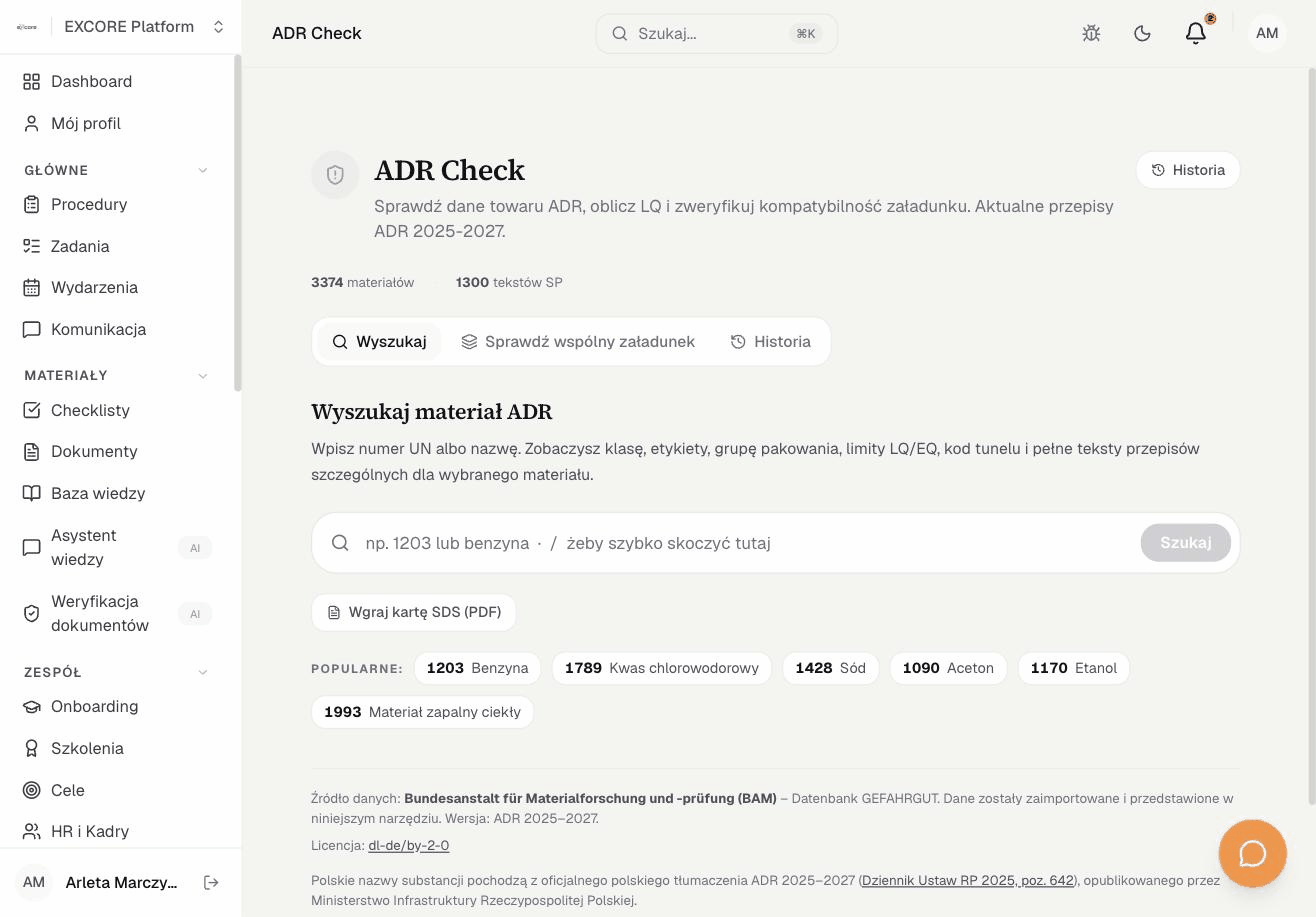Click Wgraj kartę SDS (PDF) button
1316x917 pixels.
point(414,612)
